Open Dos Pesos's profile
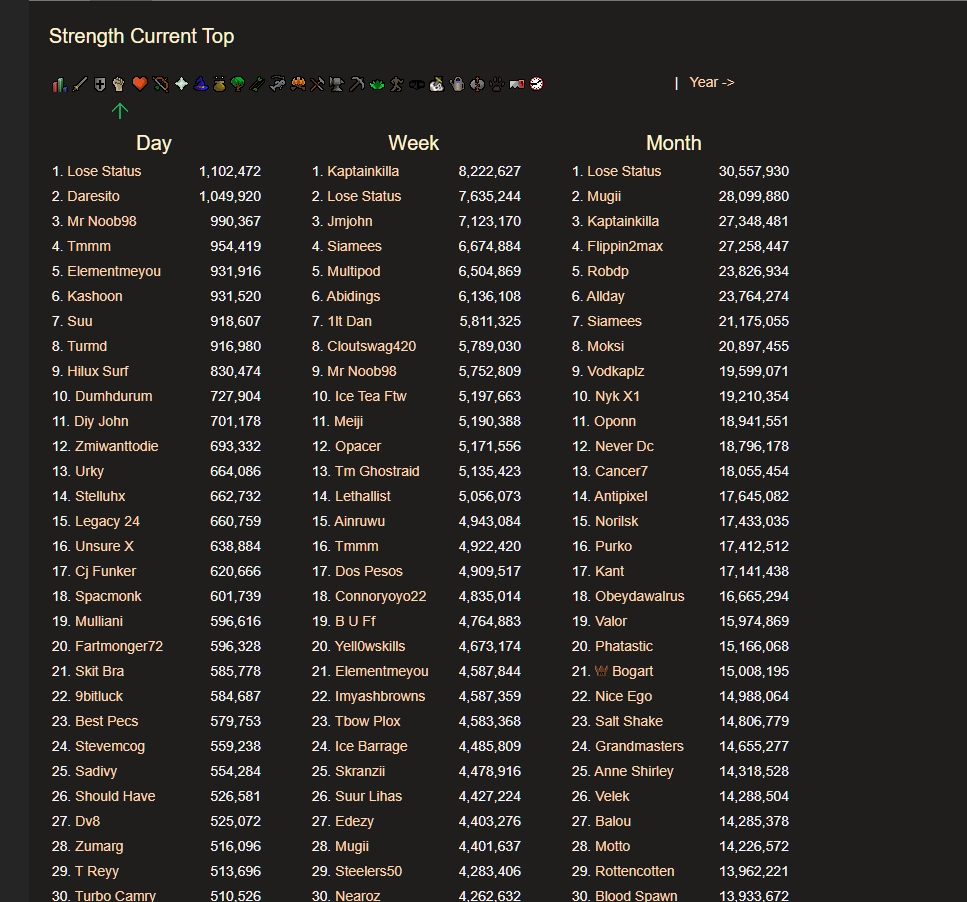This screenshot has width=967, height=902. coord(369,572)
